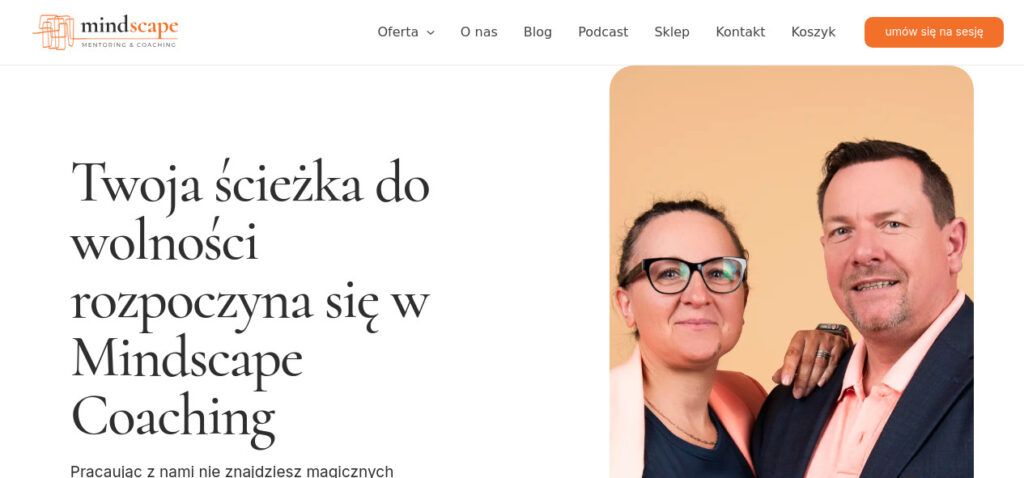Click the hero heading 'Twoja ścieżka do wolności'

click(250, 210)
